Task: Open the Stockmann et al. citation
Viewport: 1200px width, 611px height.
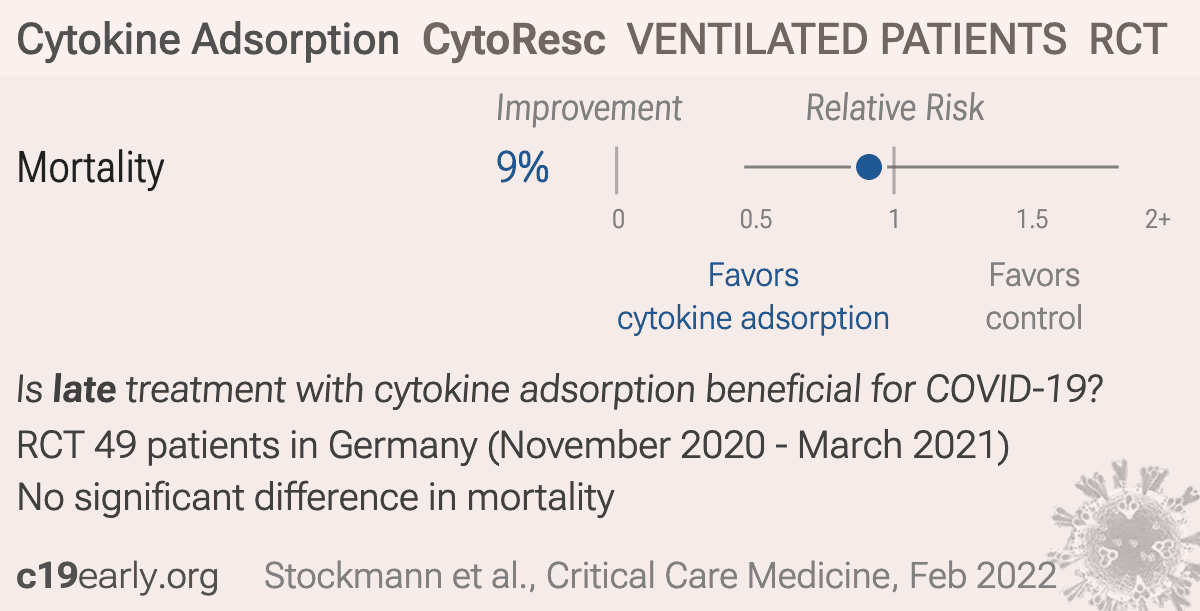Action: coord(660,576)
